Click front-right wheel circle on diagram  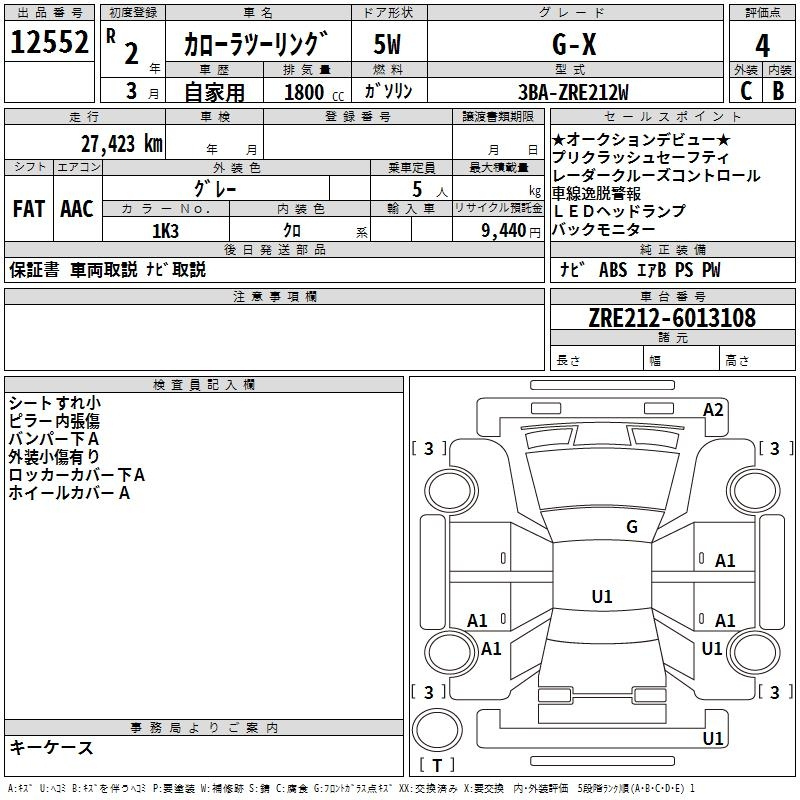(x=753, y=491)
